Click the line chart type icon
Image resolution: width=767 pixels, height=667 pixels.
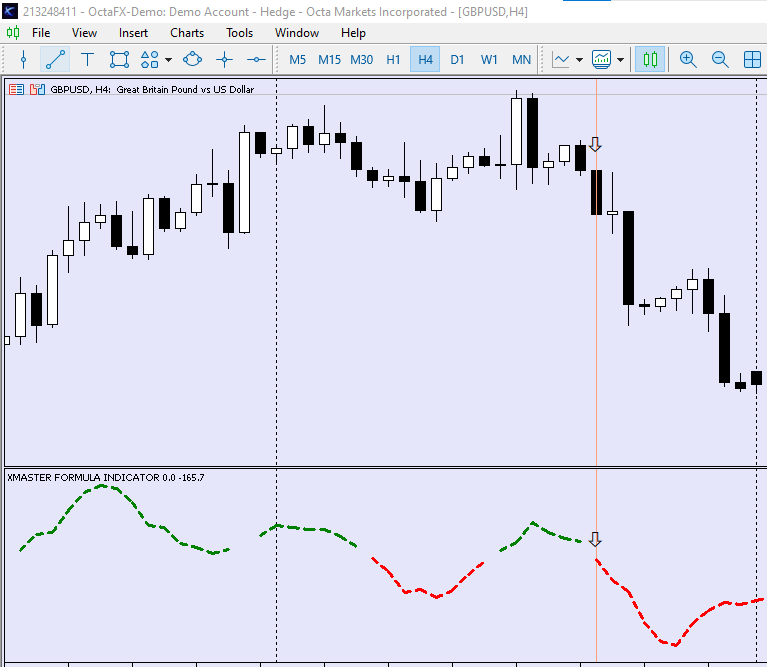tap(561, 60)
